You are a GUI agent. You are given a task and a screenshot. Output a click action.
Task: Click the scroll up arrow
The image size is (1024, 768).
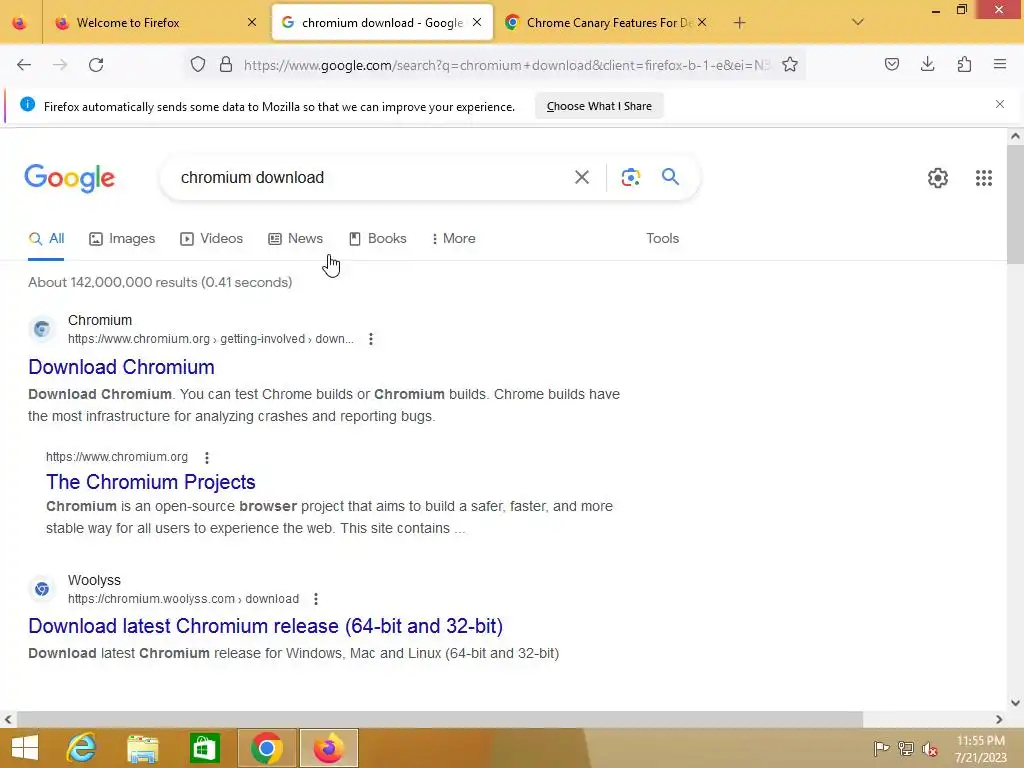click(x=1015, y=136)
